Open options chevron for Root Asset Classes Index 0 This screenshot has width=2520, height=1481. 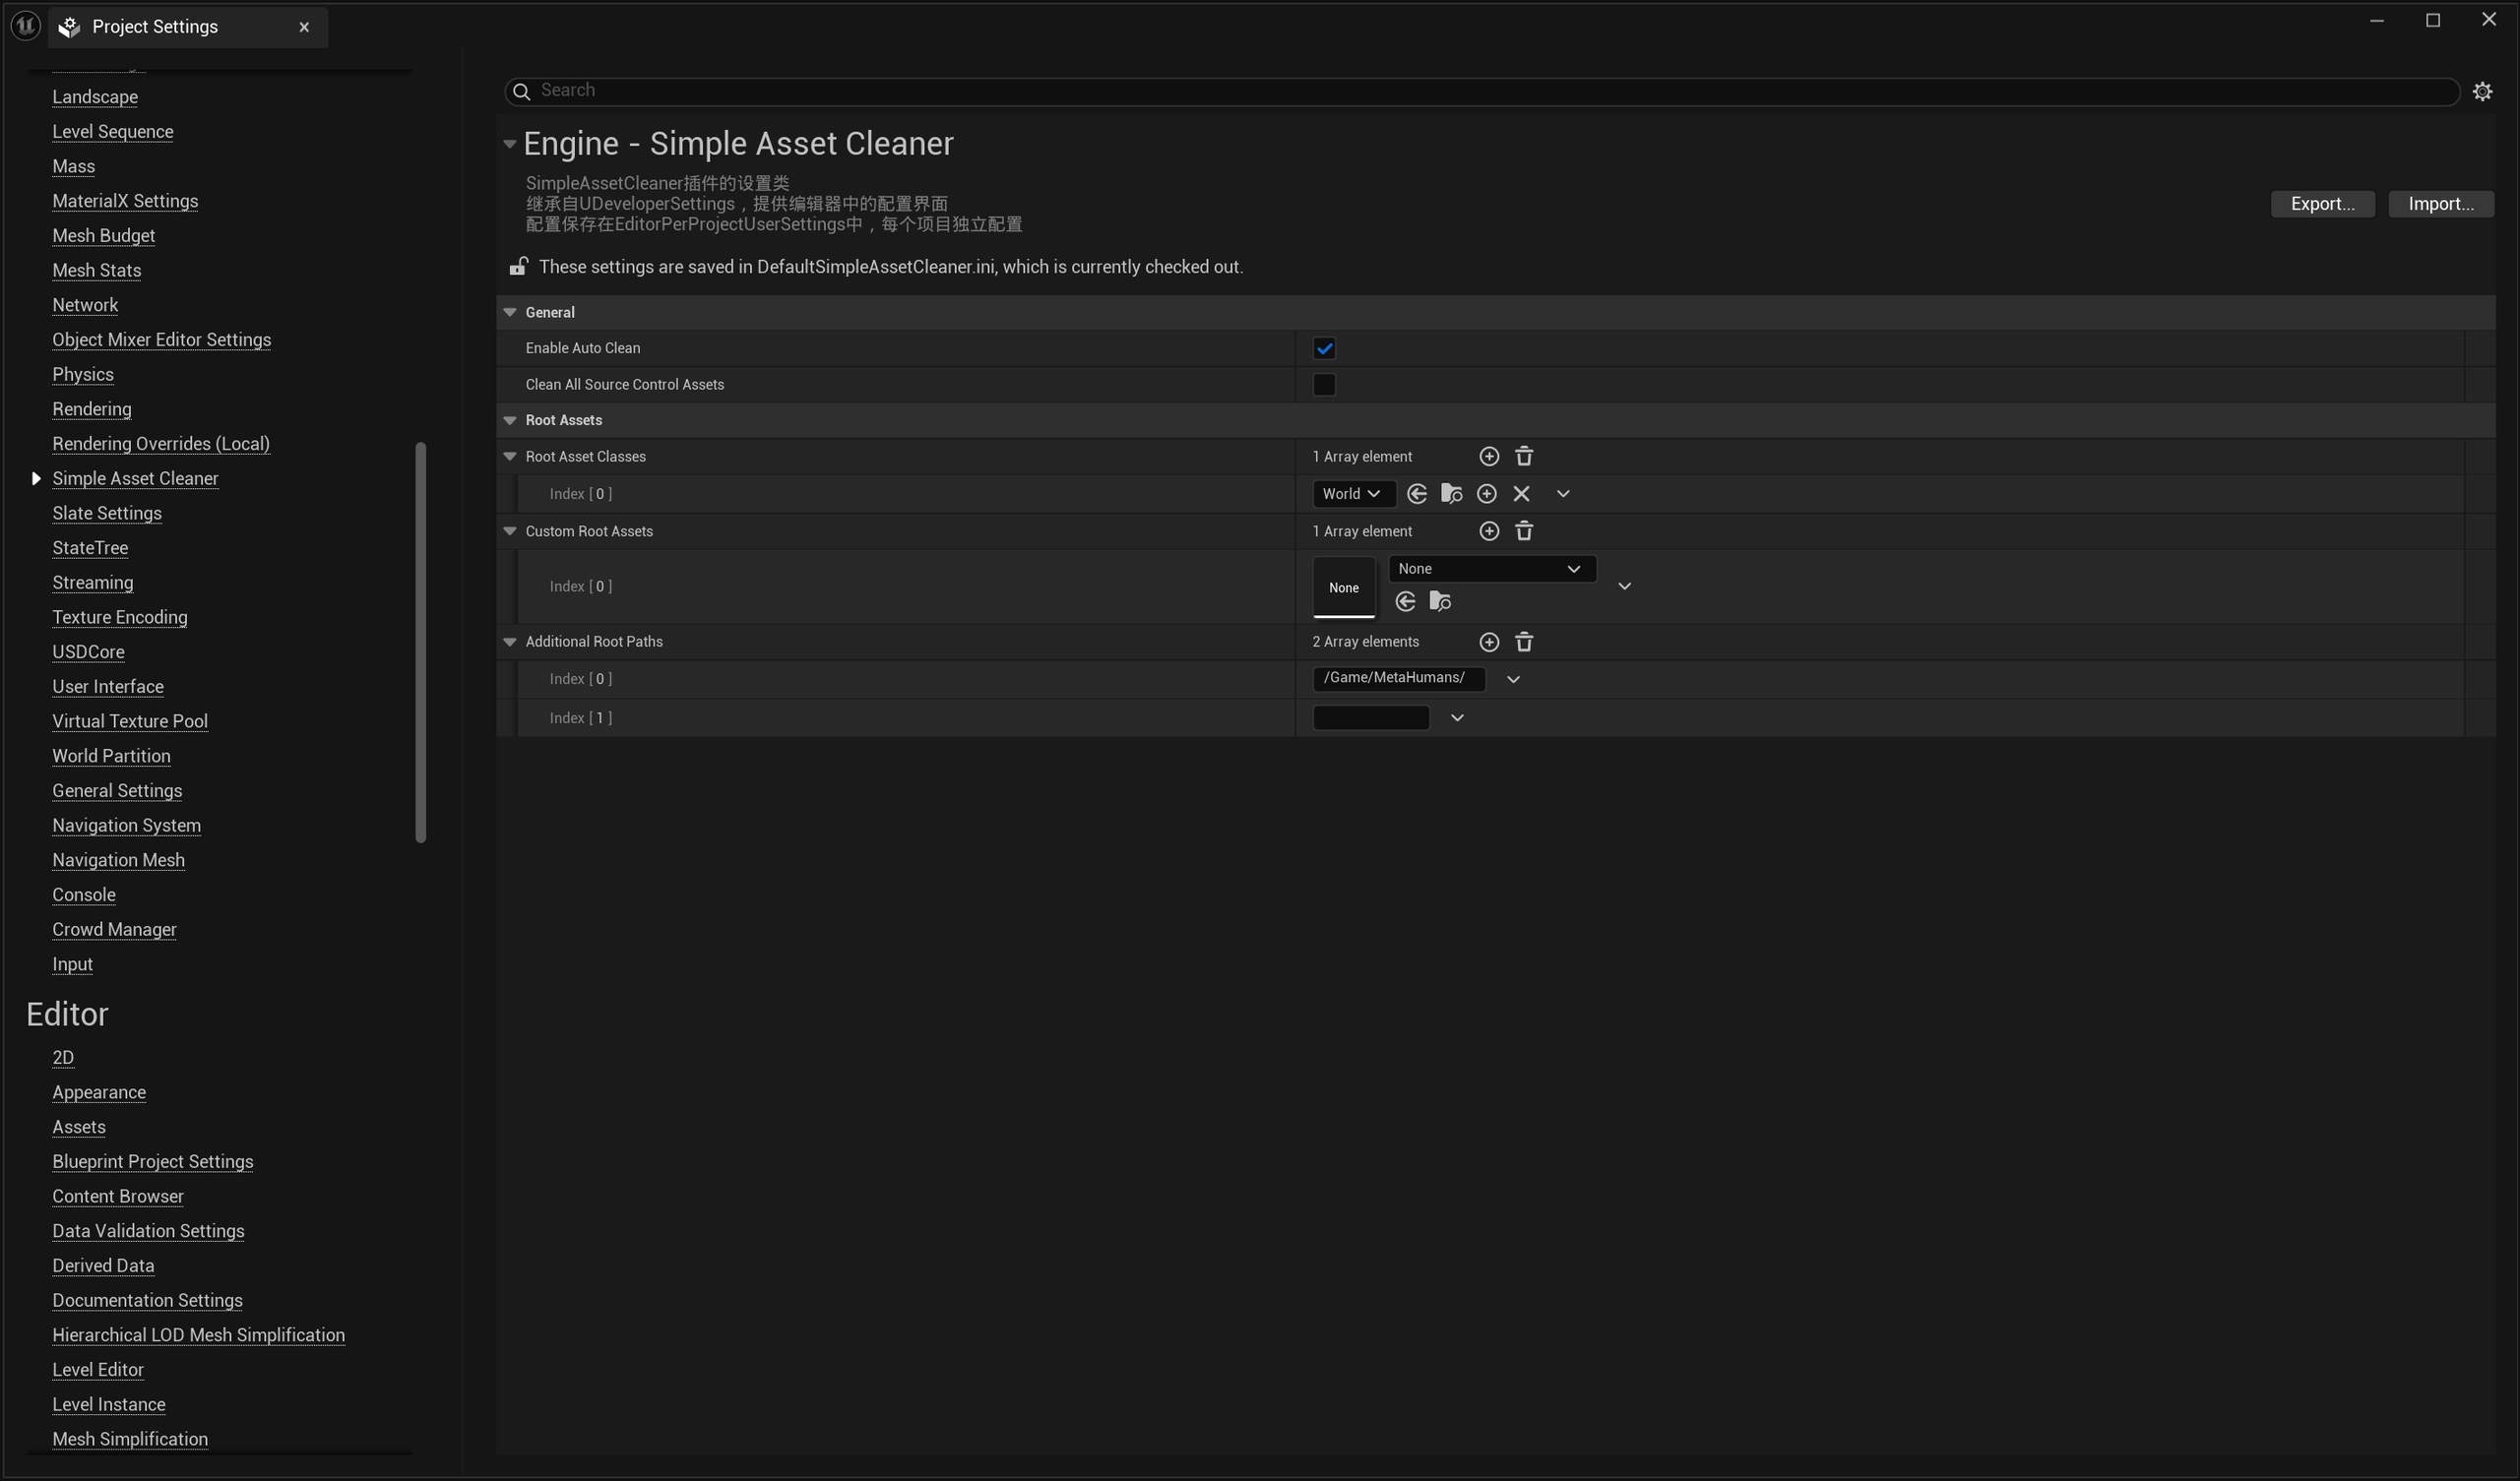click(x=1563, y=494)
